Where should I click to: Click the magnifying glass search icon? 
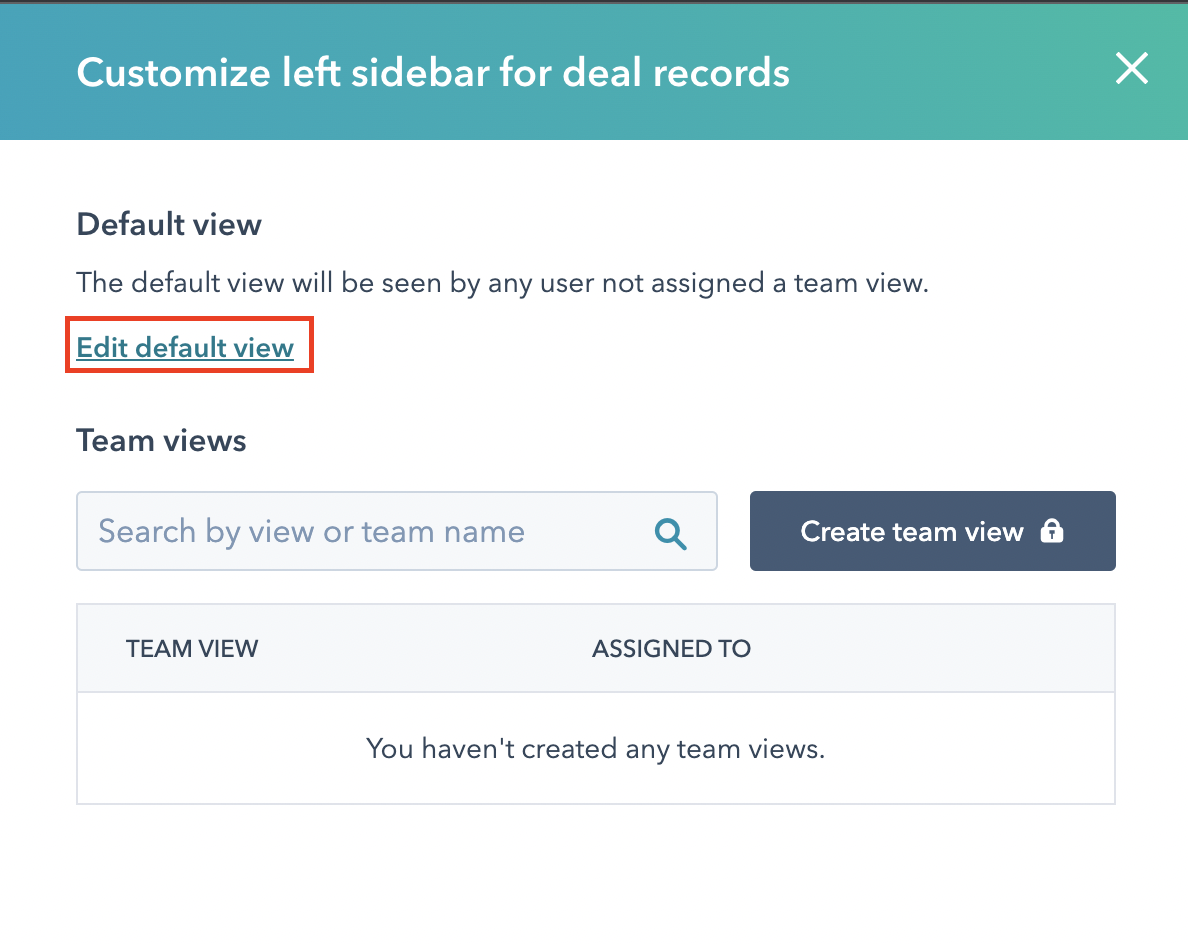point(671,533)
